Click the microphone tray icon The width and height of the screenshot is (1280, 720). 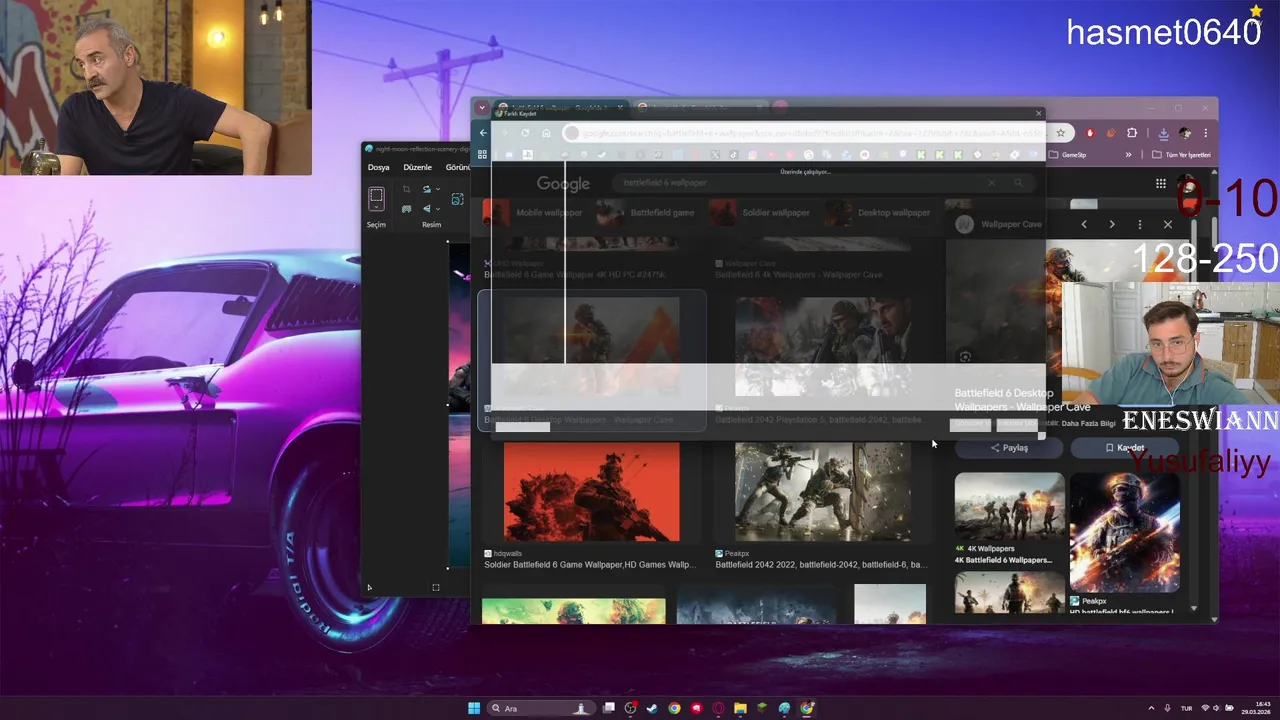point(1167,708)
